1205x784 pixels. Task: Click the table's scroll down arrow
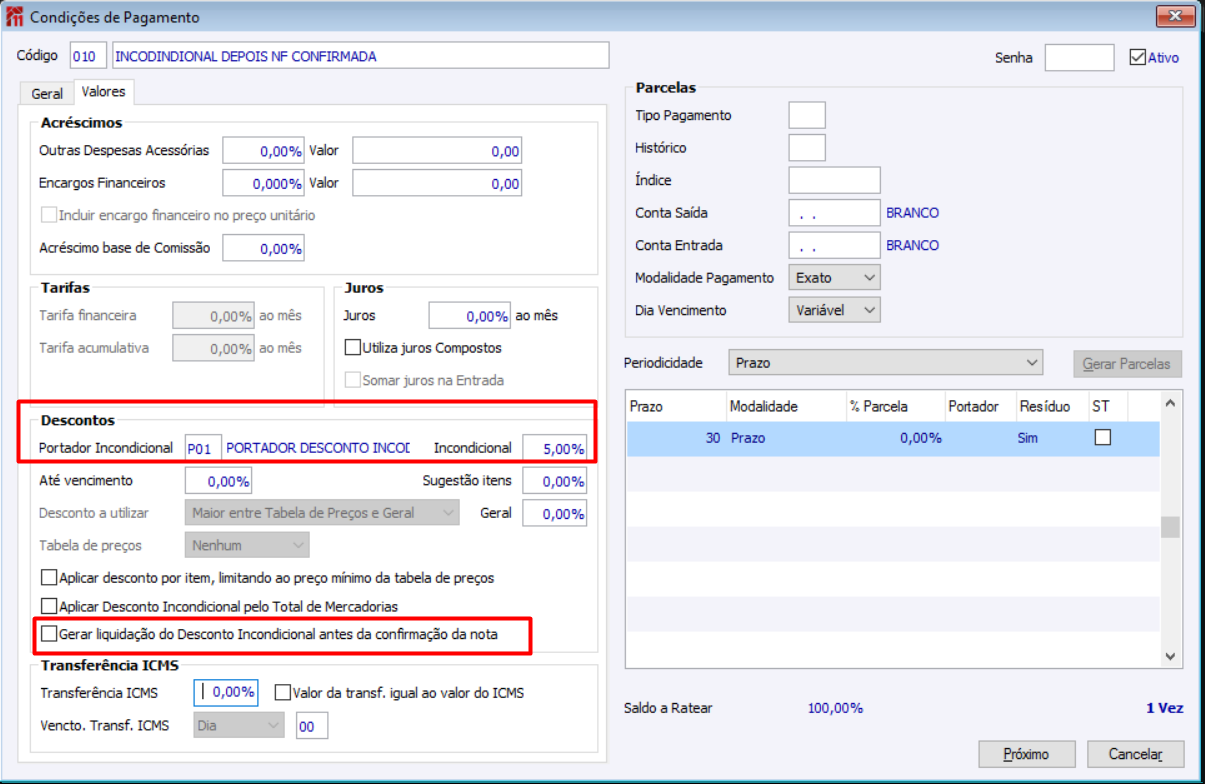[1171, 656]
